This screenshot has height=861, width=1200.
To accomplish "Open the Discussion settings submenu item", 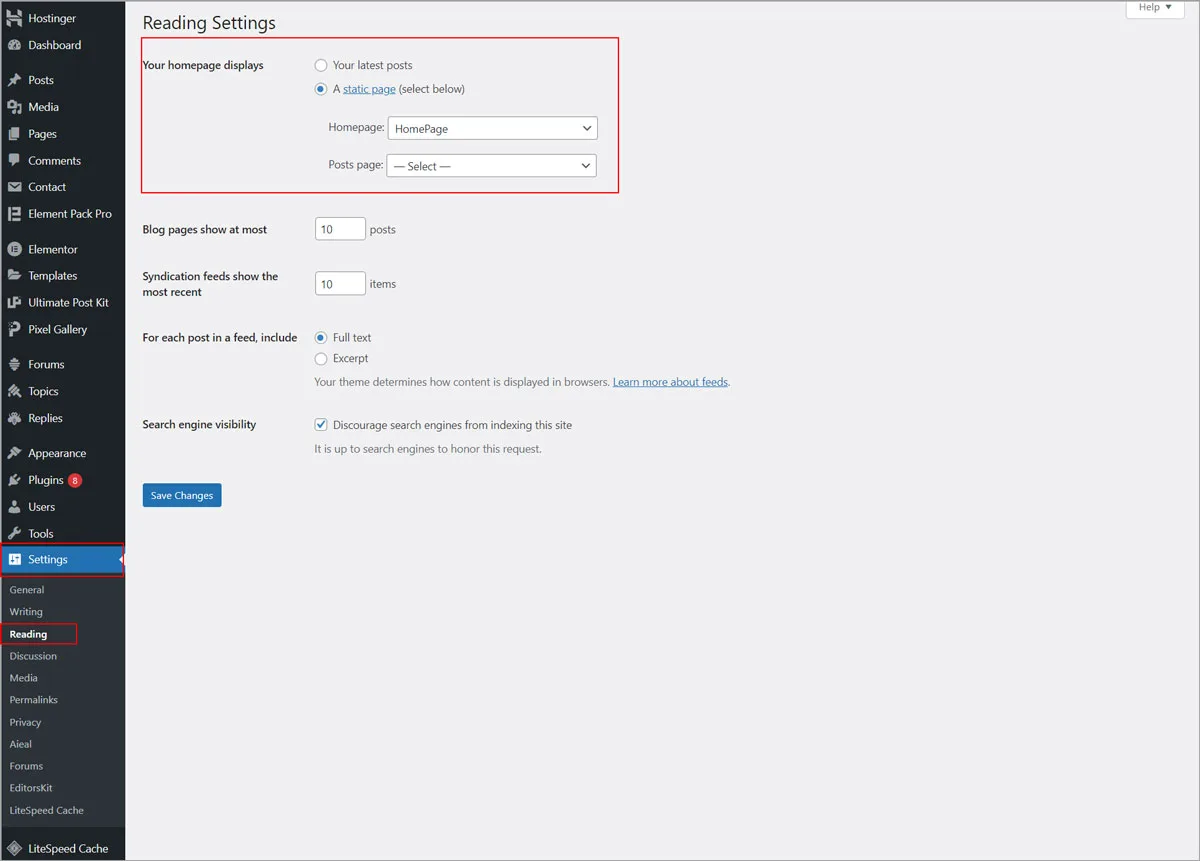I will coord(33,656).
